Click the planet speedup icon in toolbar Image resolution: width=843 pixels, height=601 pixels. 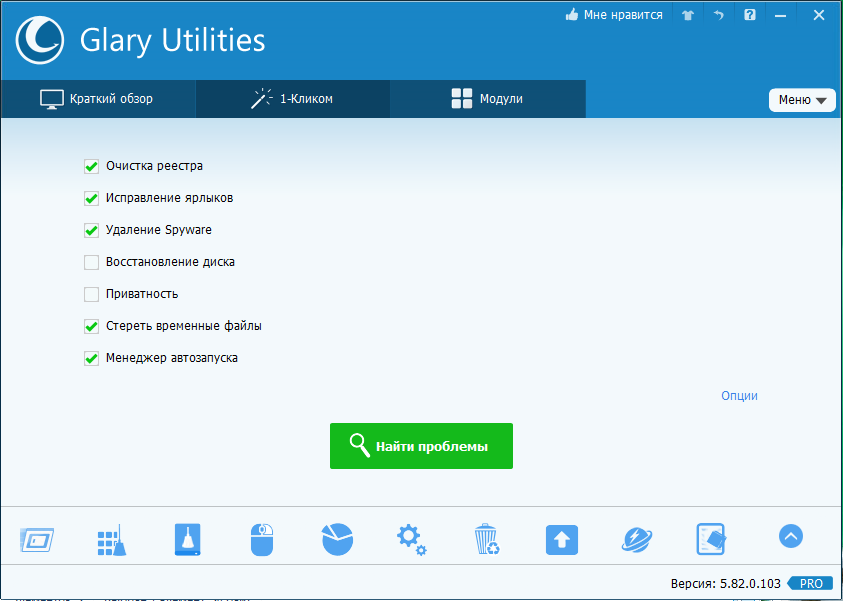pyautogui.click(x=636, y=538)
